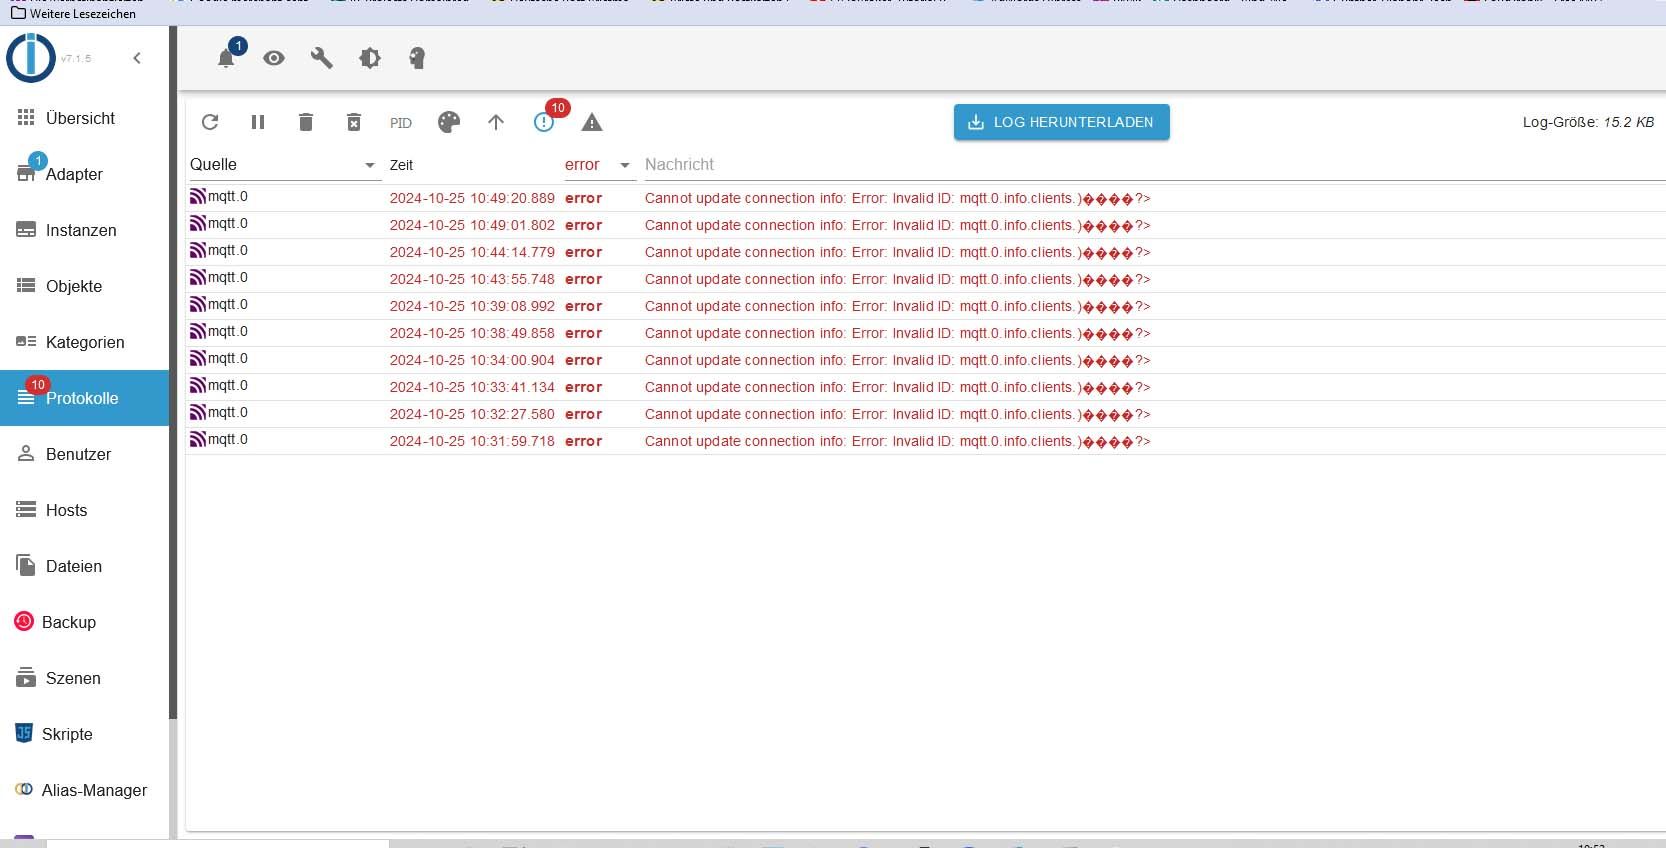Select log entry at 10:31:59.718
Image resolution: width=1666 pixels, height=848 pixels.
click(x=925, y=441)
